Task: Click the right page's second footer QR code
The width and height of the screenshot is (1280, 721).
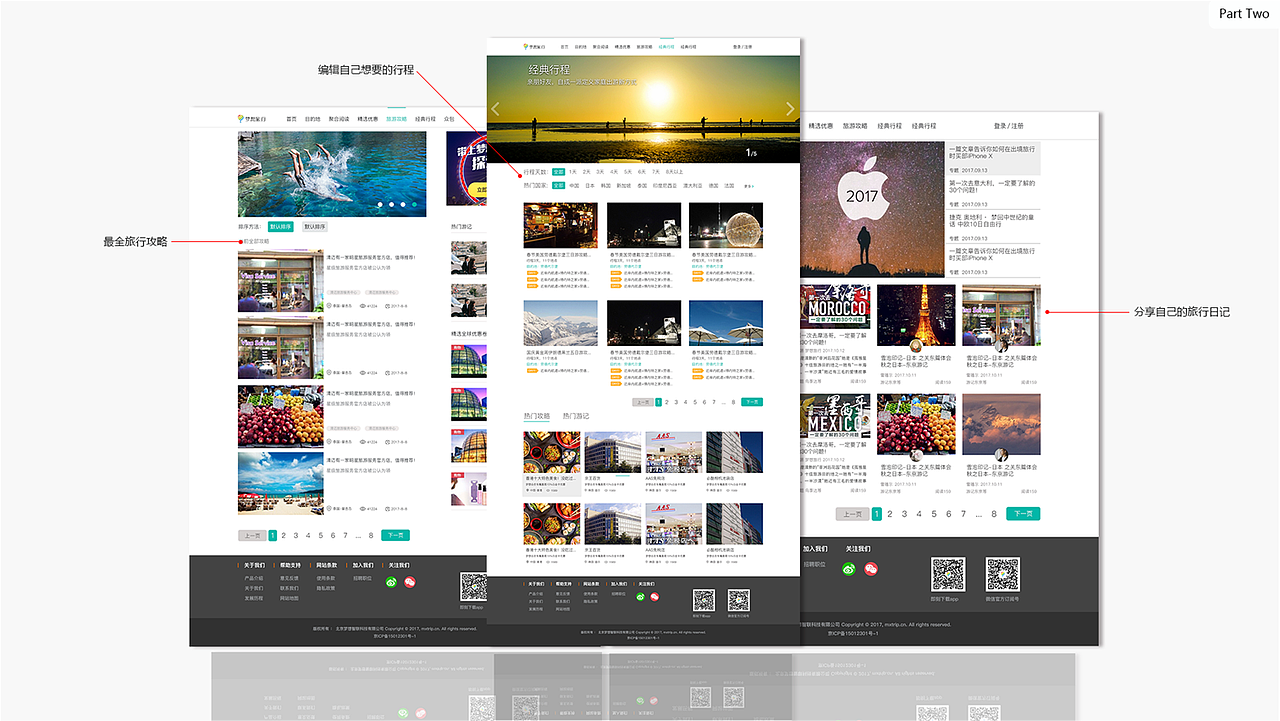Action: click(x=1002, y=575)
